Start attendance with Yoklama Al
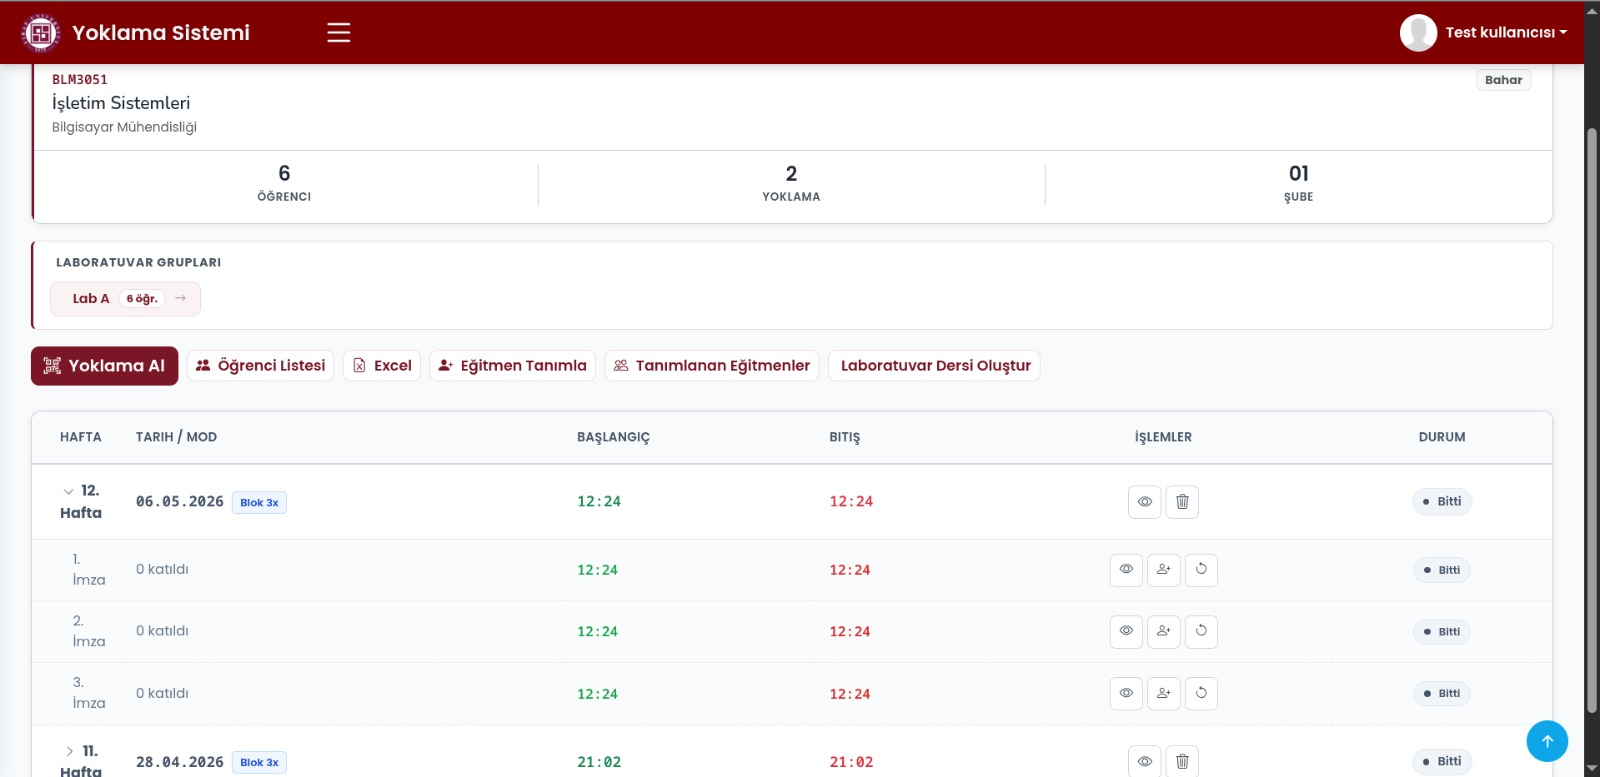Screen dimensions: 1600x777 pyautogui.click(x=104, y=366)
